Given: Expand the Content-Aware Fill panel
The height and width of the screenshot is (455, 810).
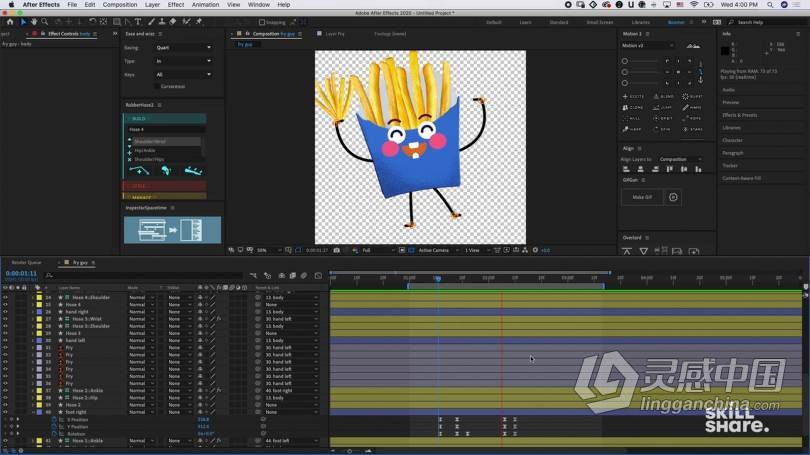Looking at the screenshot, I should coord(741,178).
